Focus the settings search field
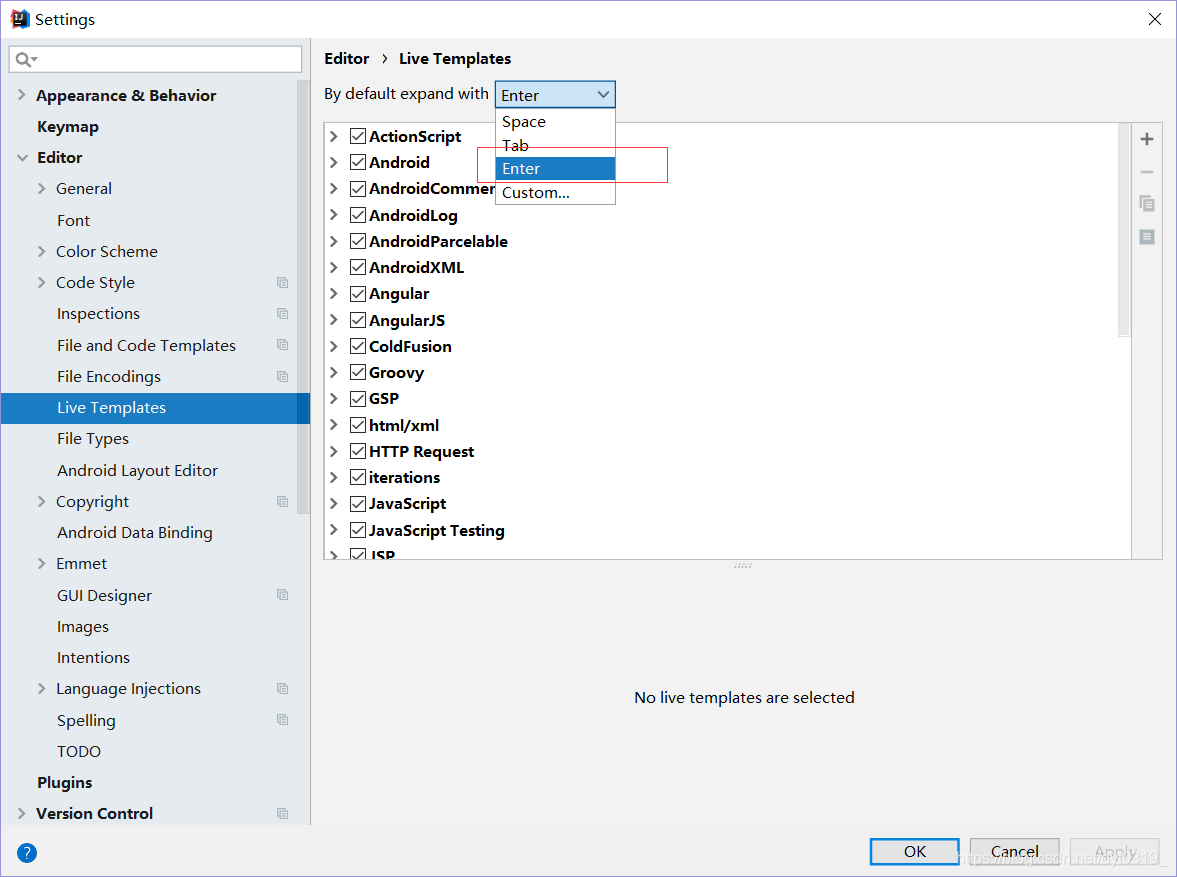The image size is (1177, 877). (155, 59)
